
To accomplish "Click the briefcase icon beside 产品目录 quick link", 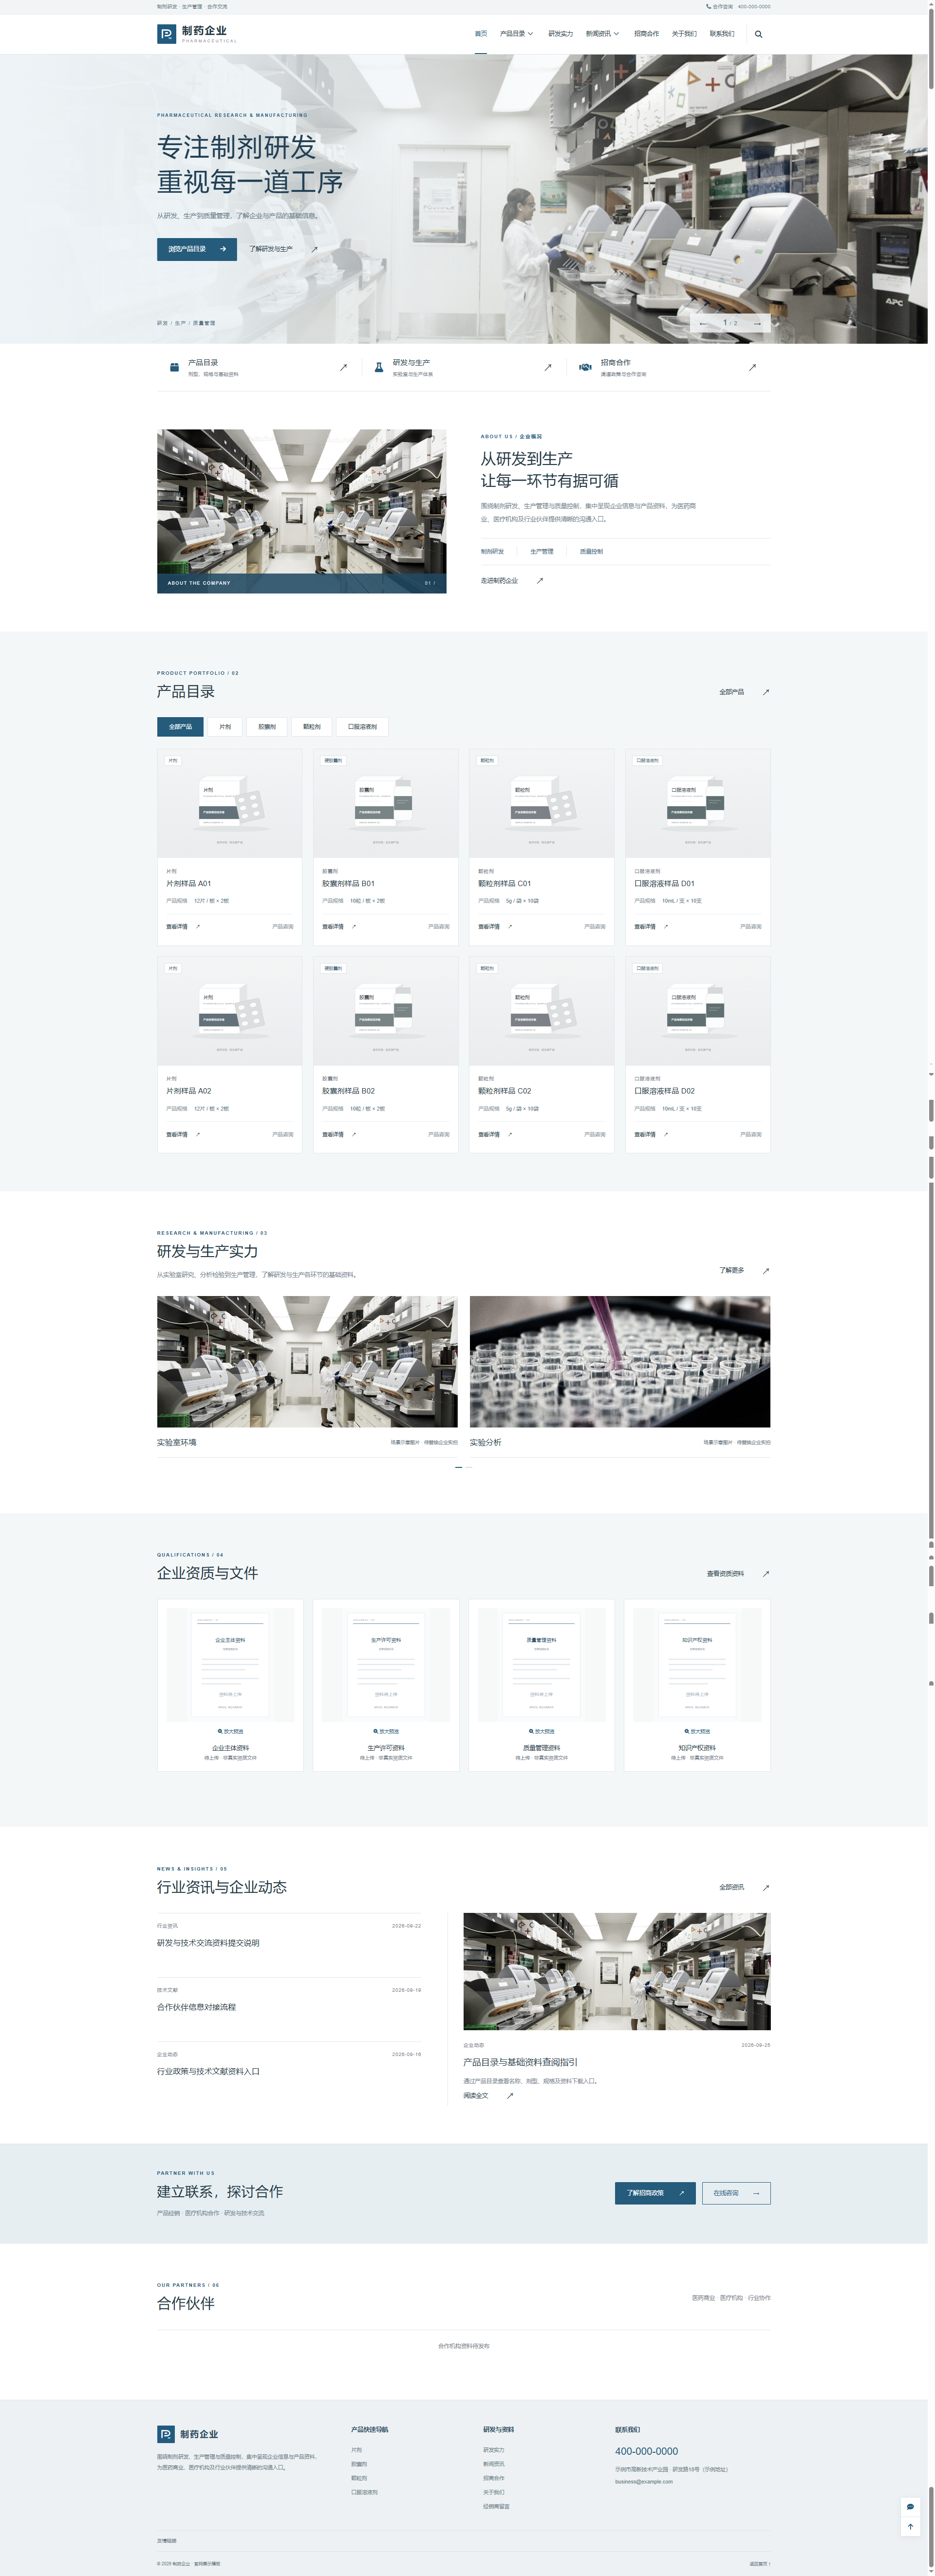I will tap(174, 367).
